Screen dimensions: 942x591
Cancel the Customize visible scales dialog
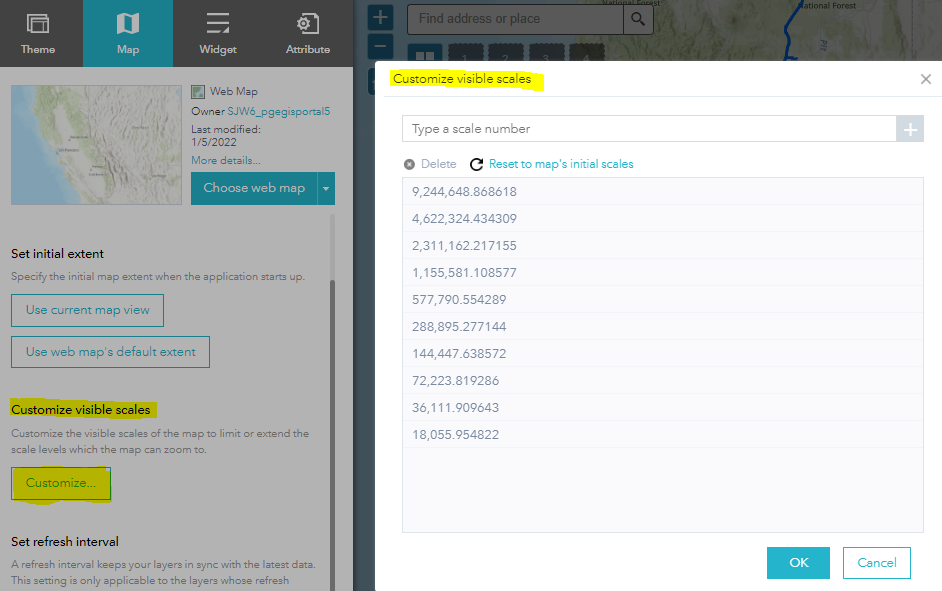[876, 562]
